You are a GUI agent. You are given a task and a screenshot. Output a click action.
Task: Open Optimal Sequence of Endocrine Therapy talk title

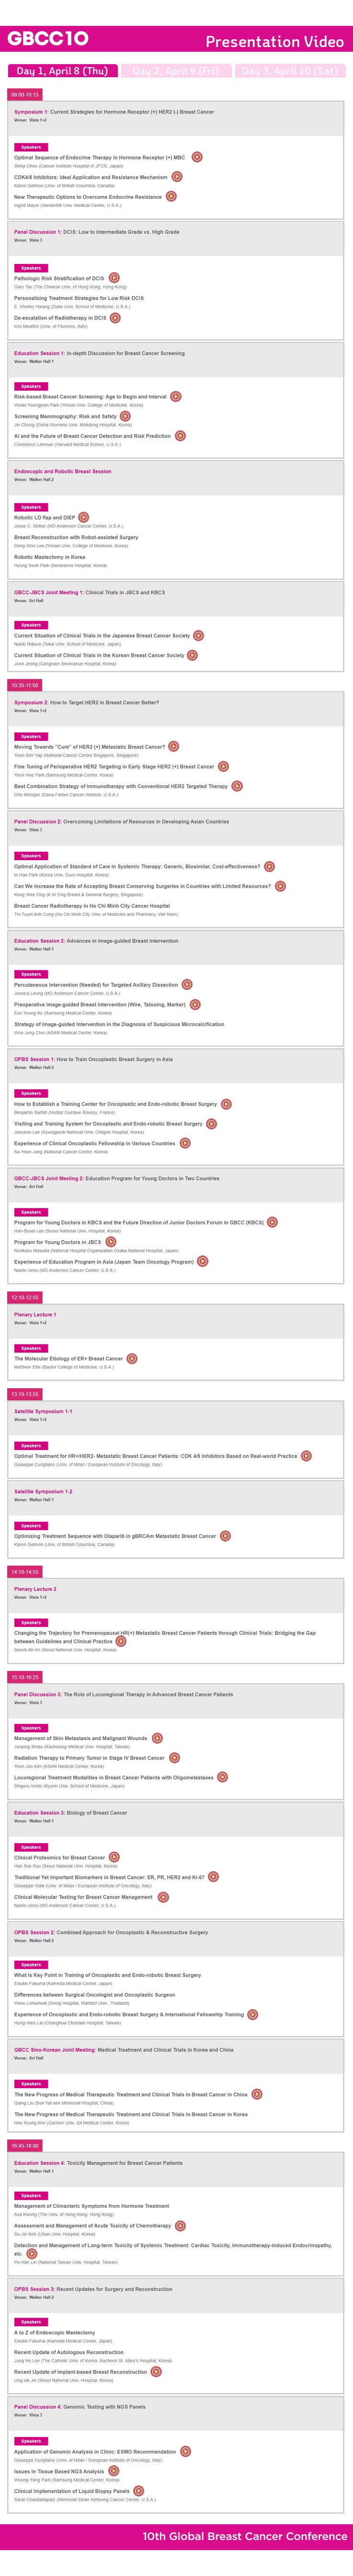99,157
